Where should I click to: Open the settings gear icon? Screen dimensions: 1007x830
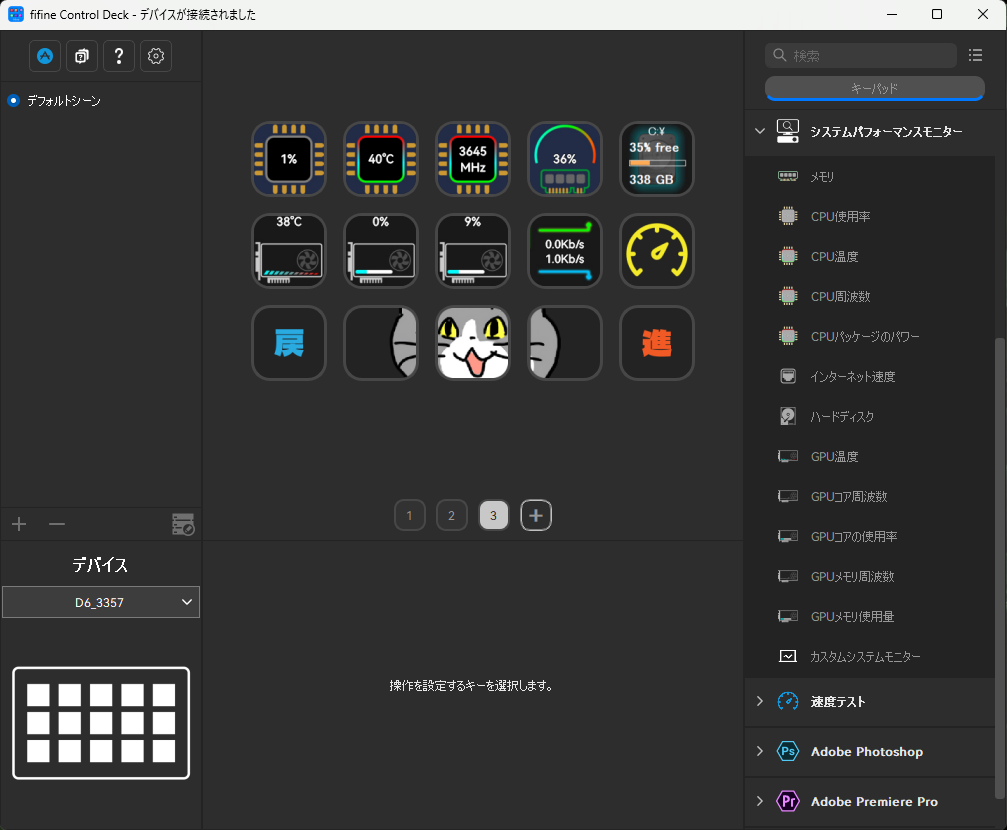[x=156, y=56]
